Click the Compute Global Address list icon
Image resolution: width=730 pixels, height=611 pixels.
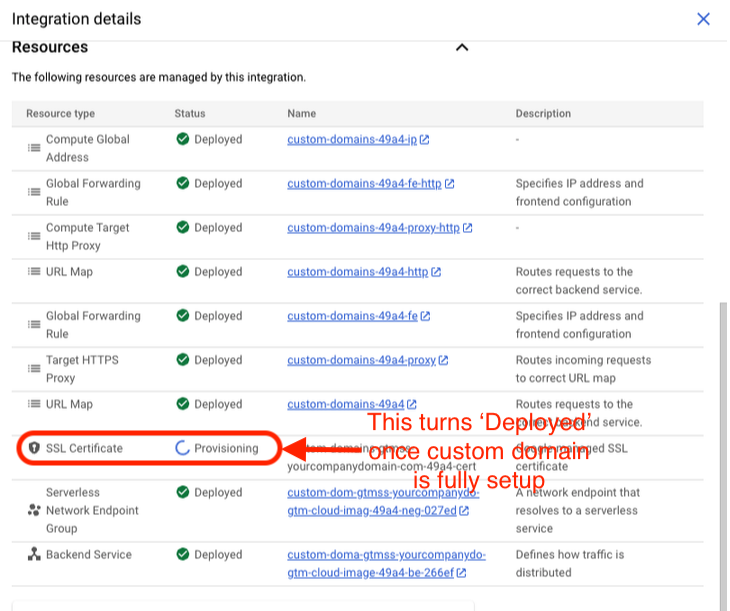pyautogui.click(x=34, y=148)
